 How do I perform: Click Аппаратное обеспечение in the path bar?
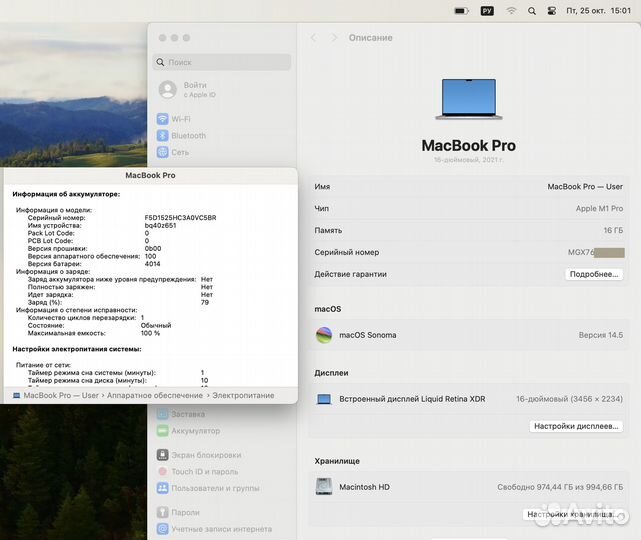tap(157, 395)
